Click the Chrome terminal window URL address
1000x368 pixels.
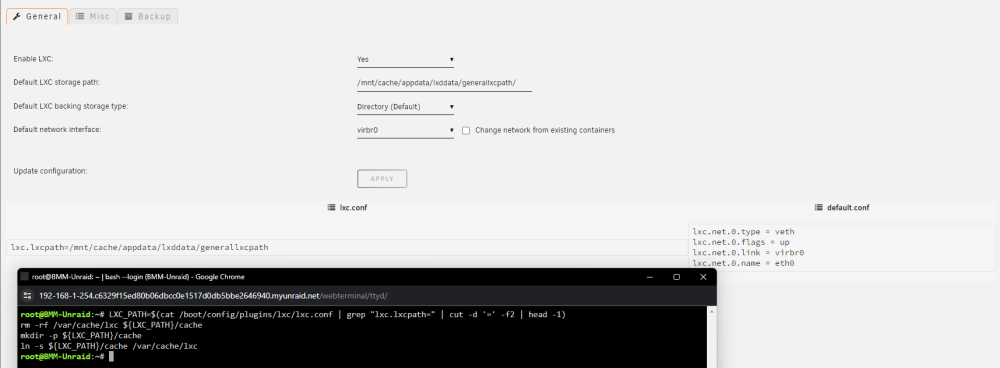tap(214, 295)
